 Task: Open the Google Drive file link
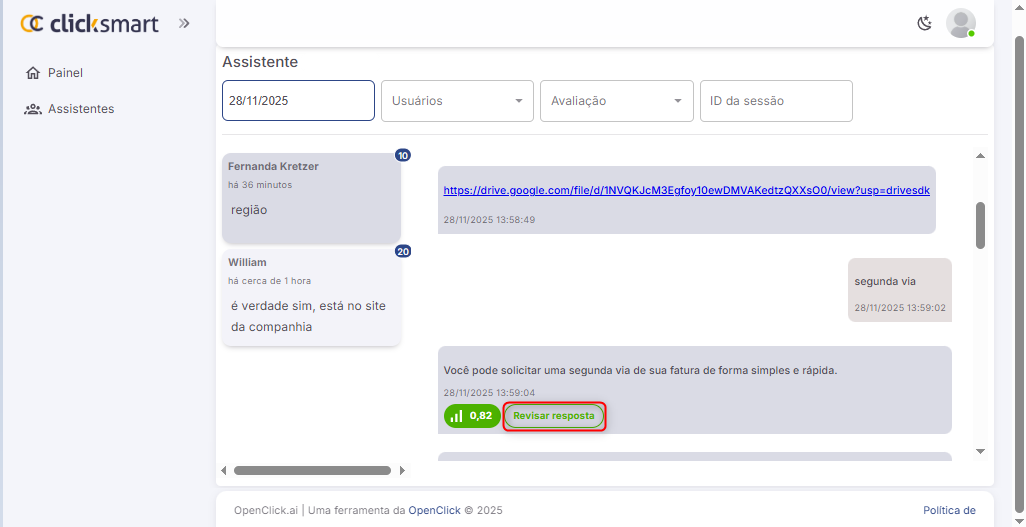(687, 190)
